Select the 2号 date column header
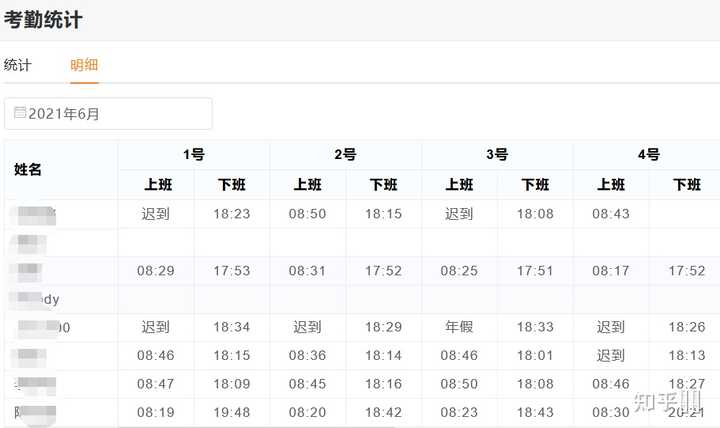Screen dimensions: 720x428 pyautogui.click(x=345, y=155)
